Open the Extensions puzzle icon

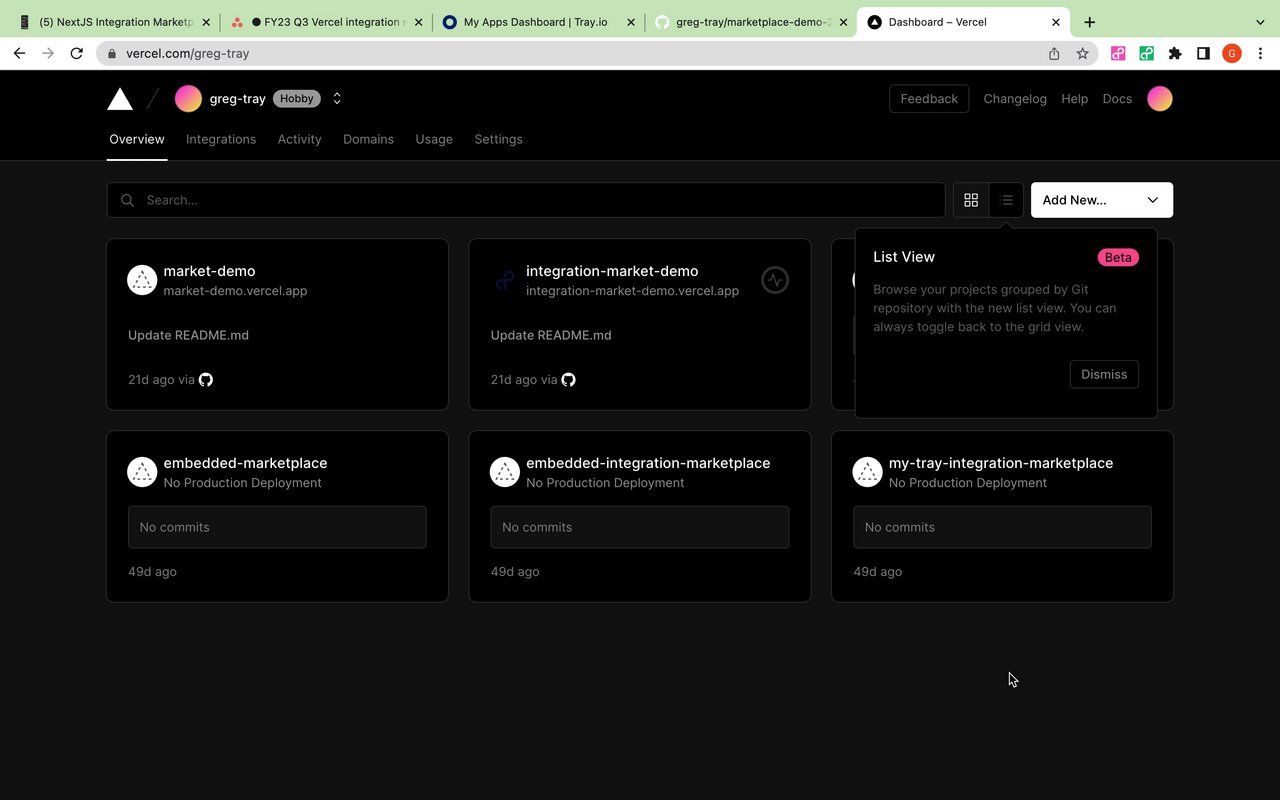pyautogui.click(x=1175, y=54)
